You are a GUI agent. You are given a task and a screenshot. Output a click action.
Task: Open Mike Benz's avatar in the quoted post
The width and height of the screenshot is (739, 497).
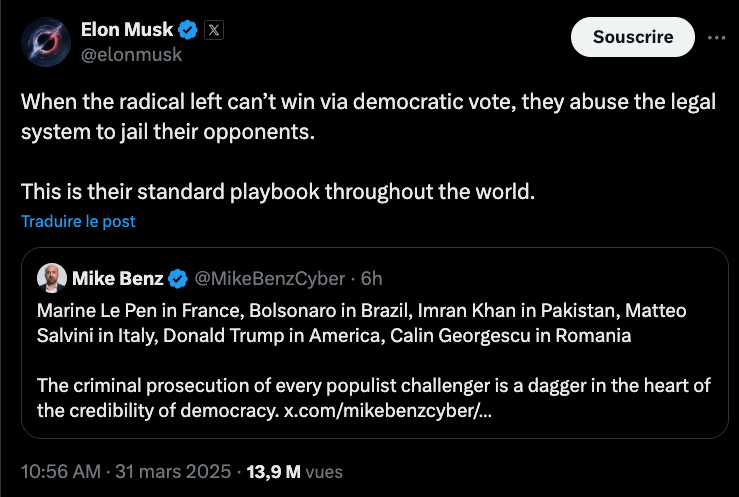tap(52, 278)
